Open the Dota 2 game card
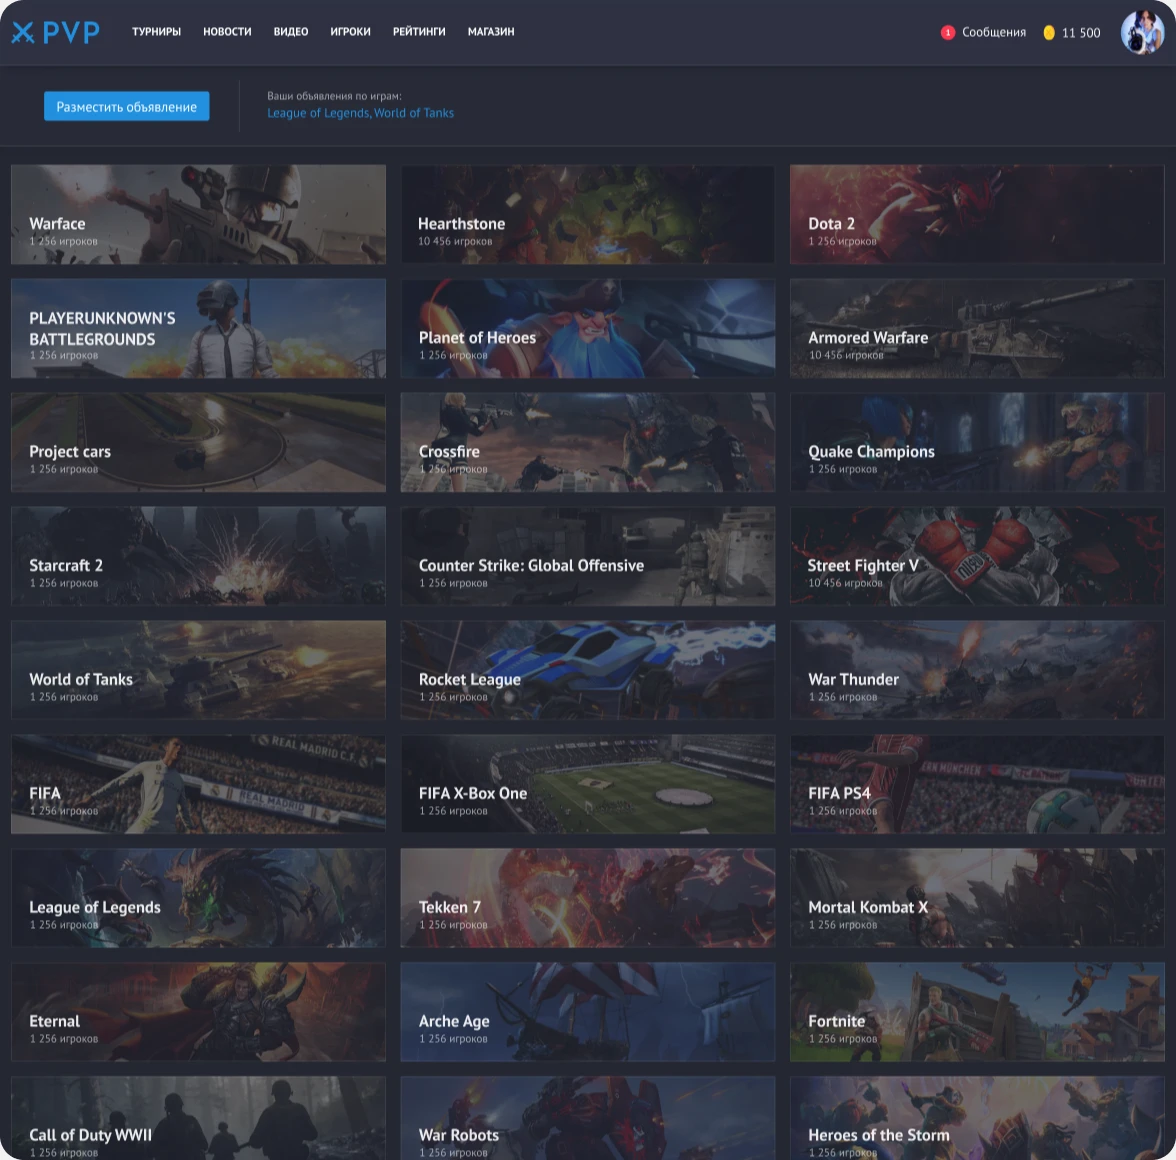The height and width of the screenshot is (1160, 1176). click(977, 214)
